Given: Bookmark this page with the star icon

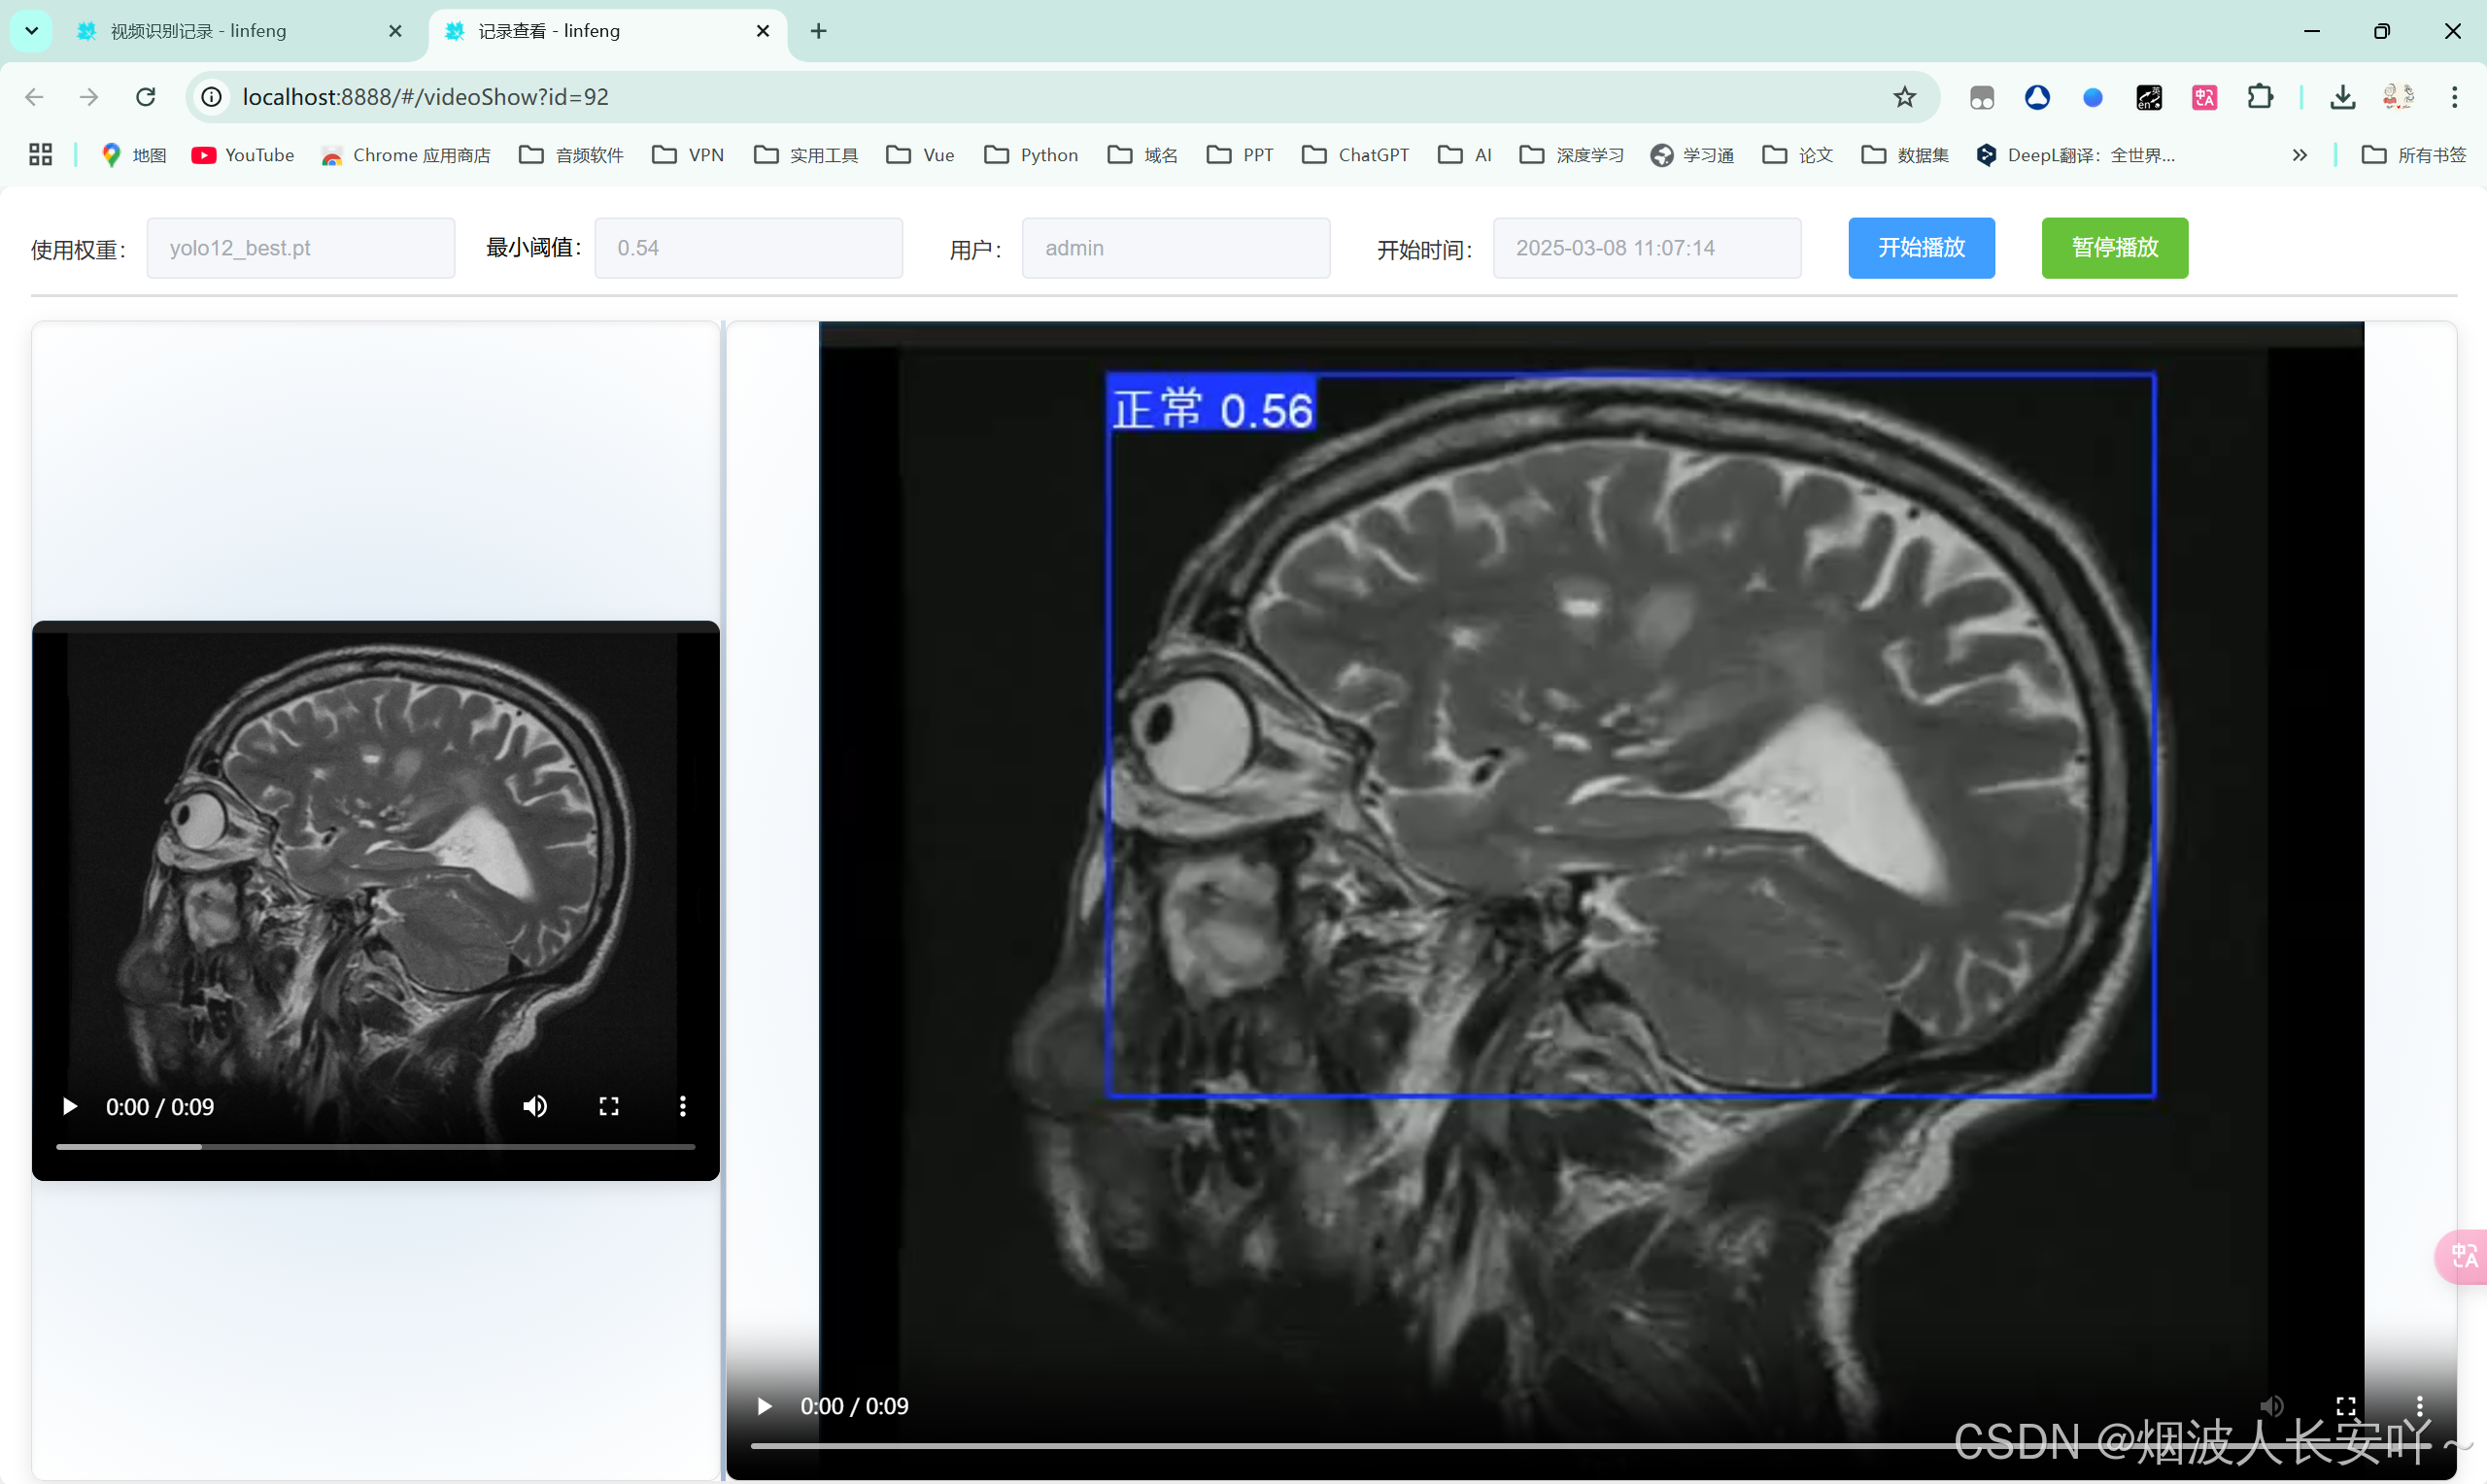Looking at the screenshot, I should coord(1904,97).
